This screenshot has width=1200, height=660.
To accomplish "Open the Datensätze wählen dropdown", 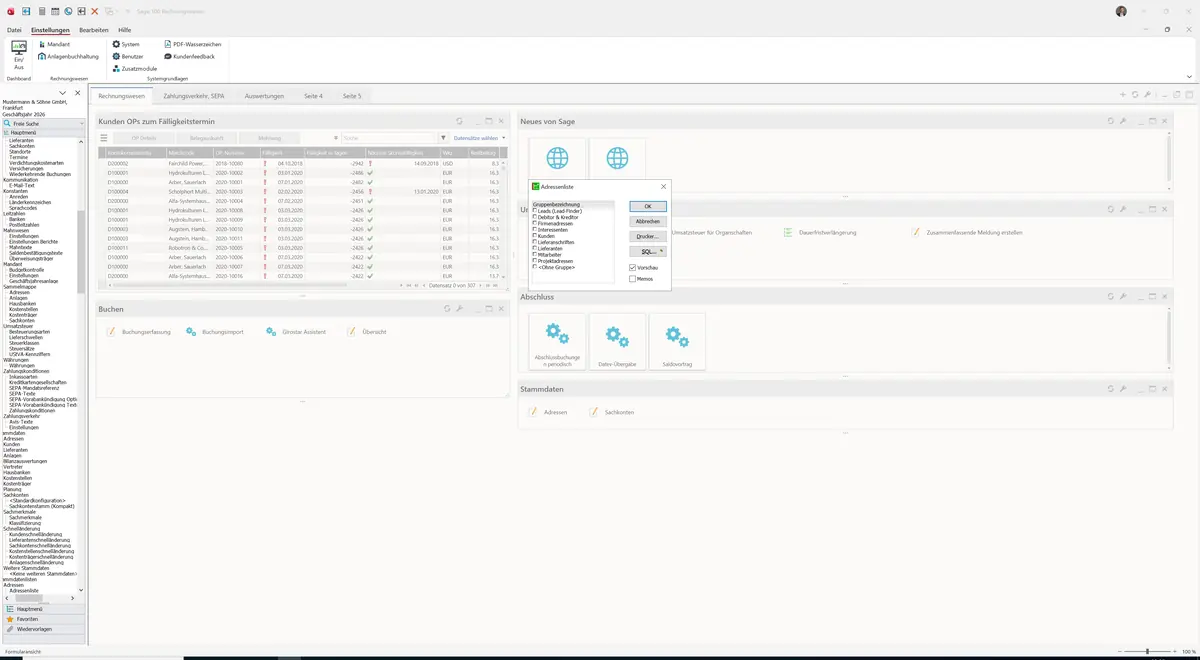I will click(480, 138).
